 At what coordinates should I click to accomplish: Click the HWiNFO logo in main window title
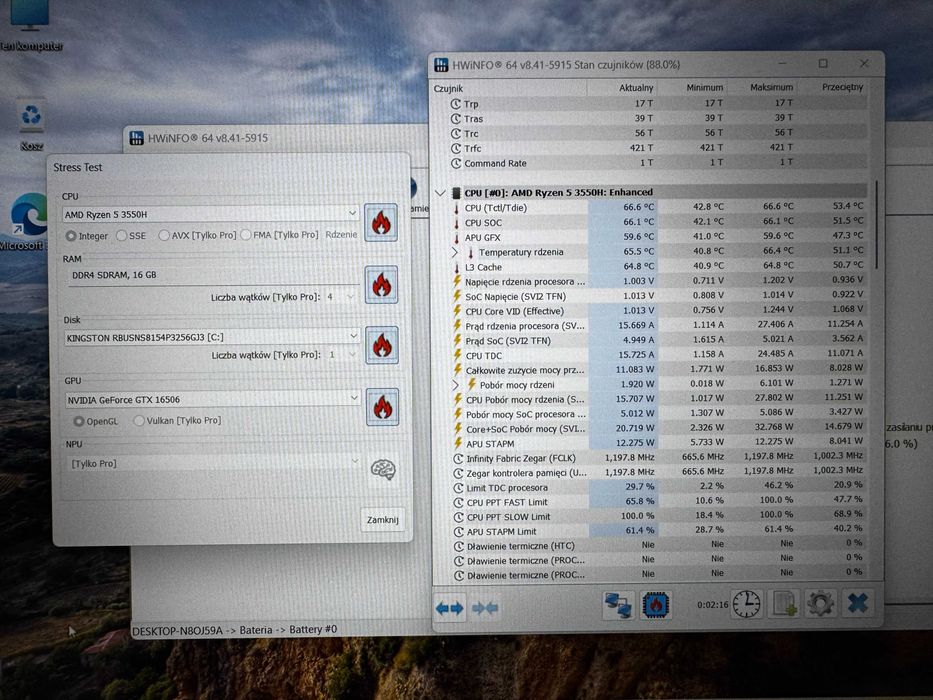[x=136, y=138]
